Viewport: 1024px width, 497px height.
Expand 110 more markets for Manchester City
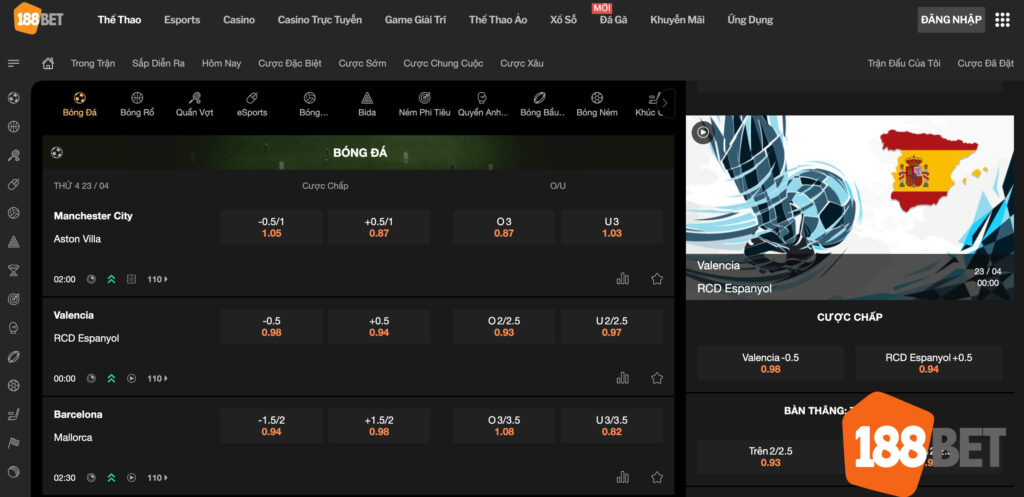click(157, 279)
